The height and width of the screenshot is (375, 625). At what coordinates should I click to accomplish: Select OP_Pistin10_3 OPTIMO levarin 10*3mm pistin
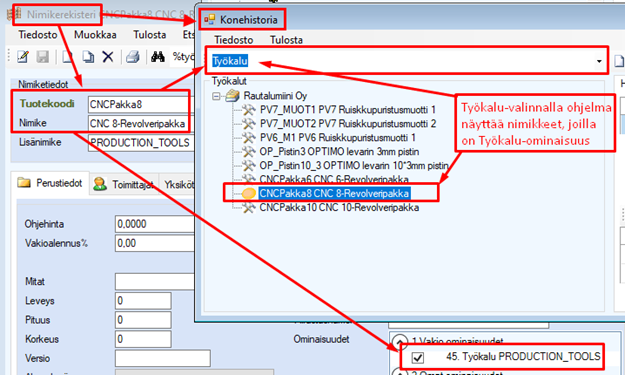point(354,165)
